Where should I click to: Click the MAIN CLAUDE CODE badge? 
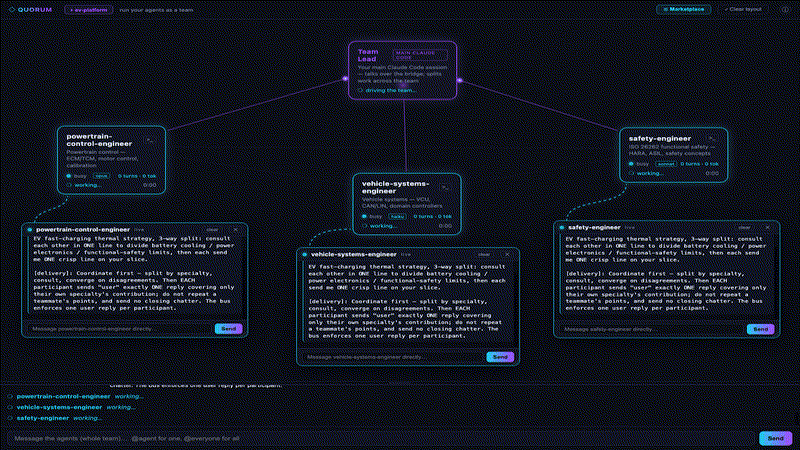coord(420,55)
